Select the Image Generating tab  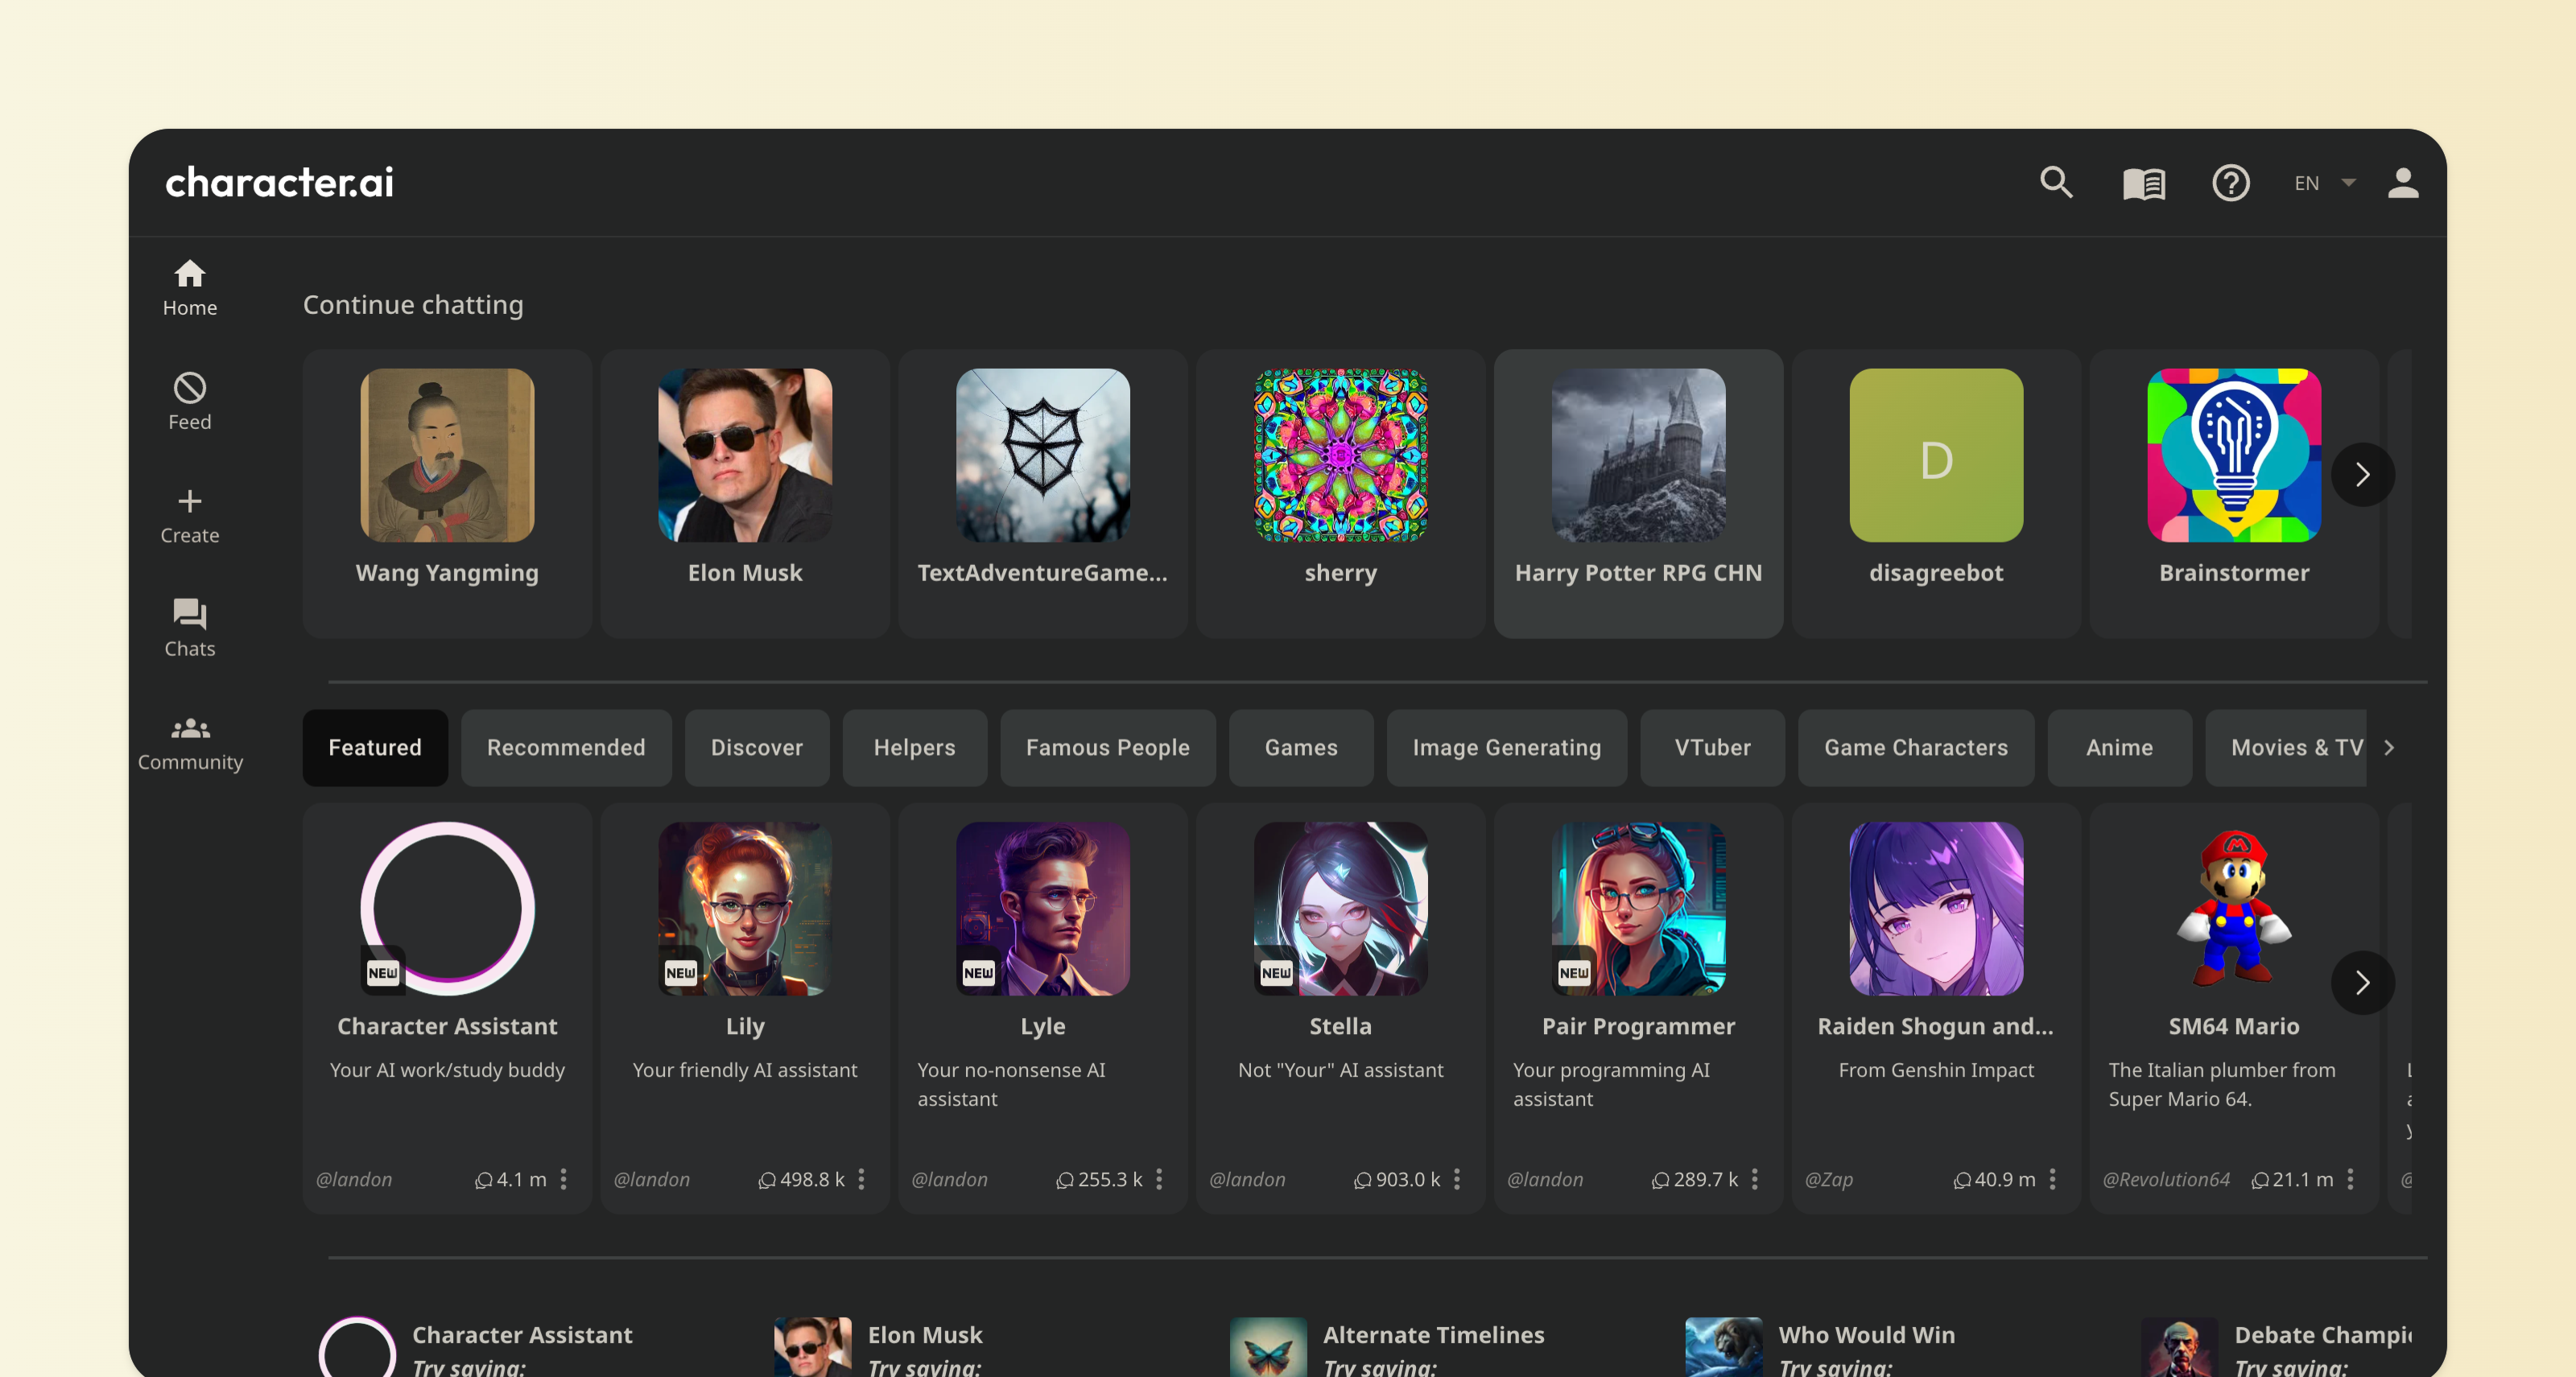[1507, 748]
